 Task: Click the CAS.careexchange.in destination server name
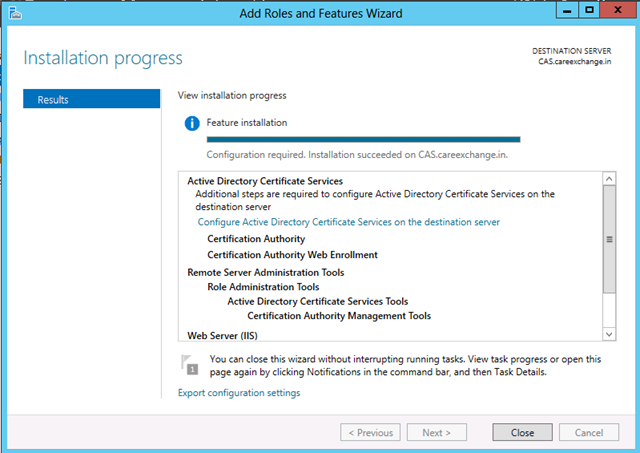(574, 62)
